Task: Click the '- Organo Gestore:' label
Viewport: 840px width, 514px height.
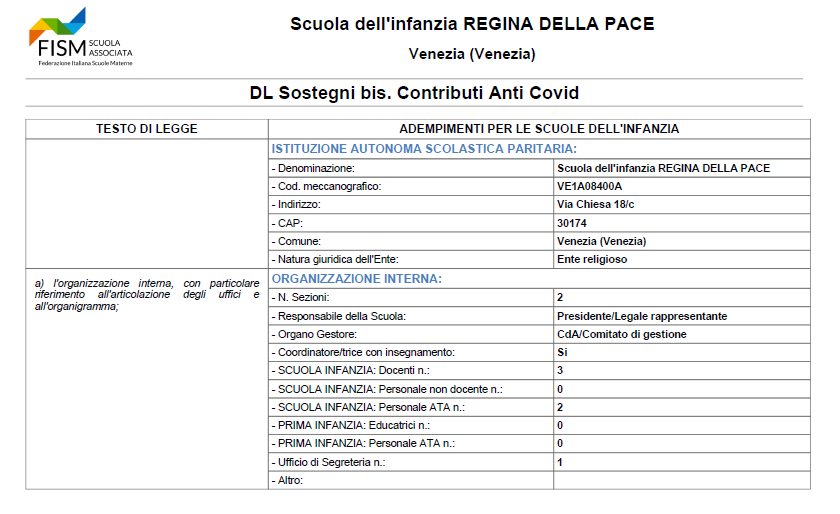Action: (314, 334)
